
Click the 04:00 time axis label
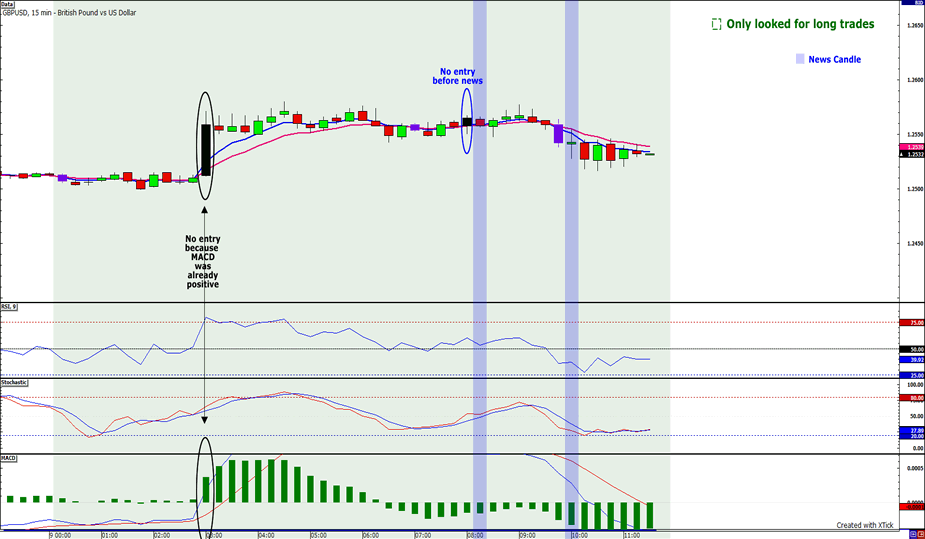coord(266,535)
